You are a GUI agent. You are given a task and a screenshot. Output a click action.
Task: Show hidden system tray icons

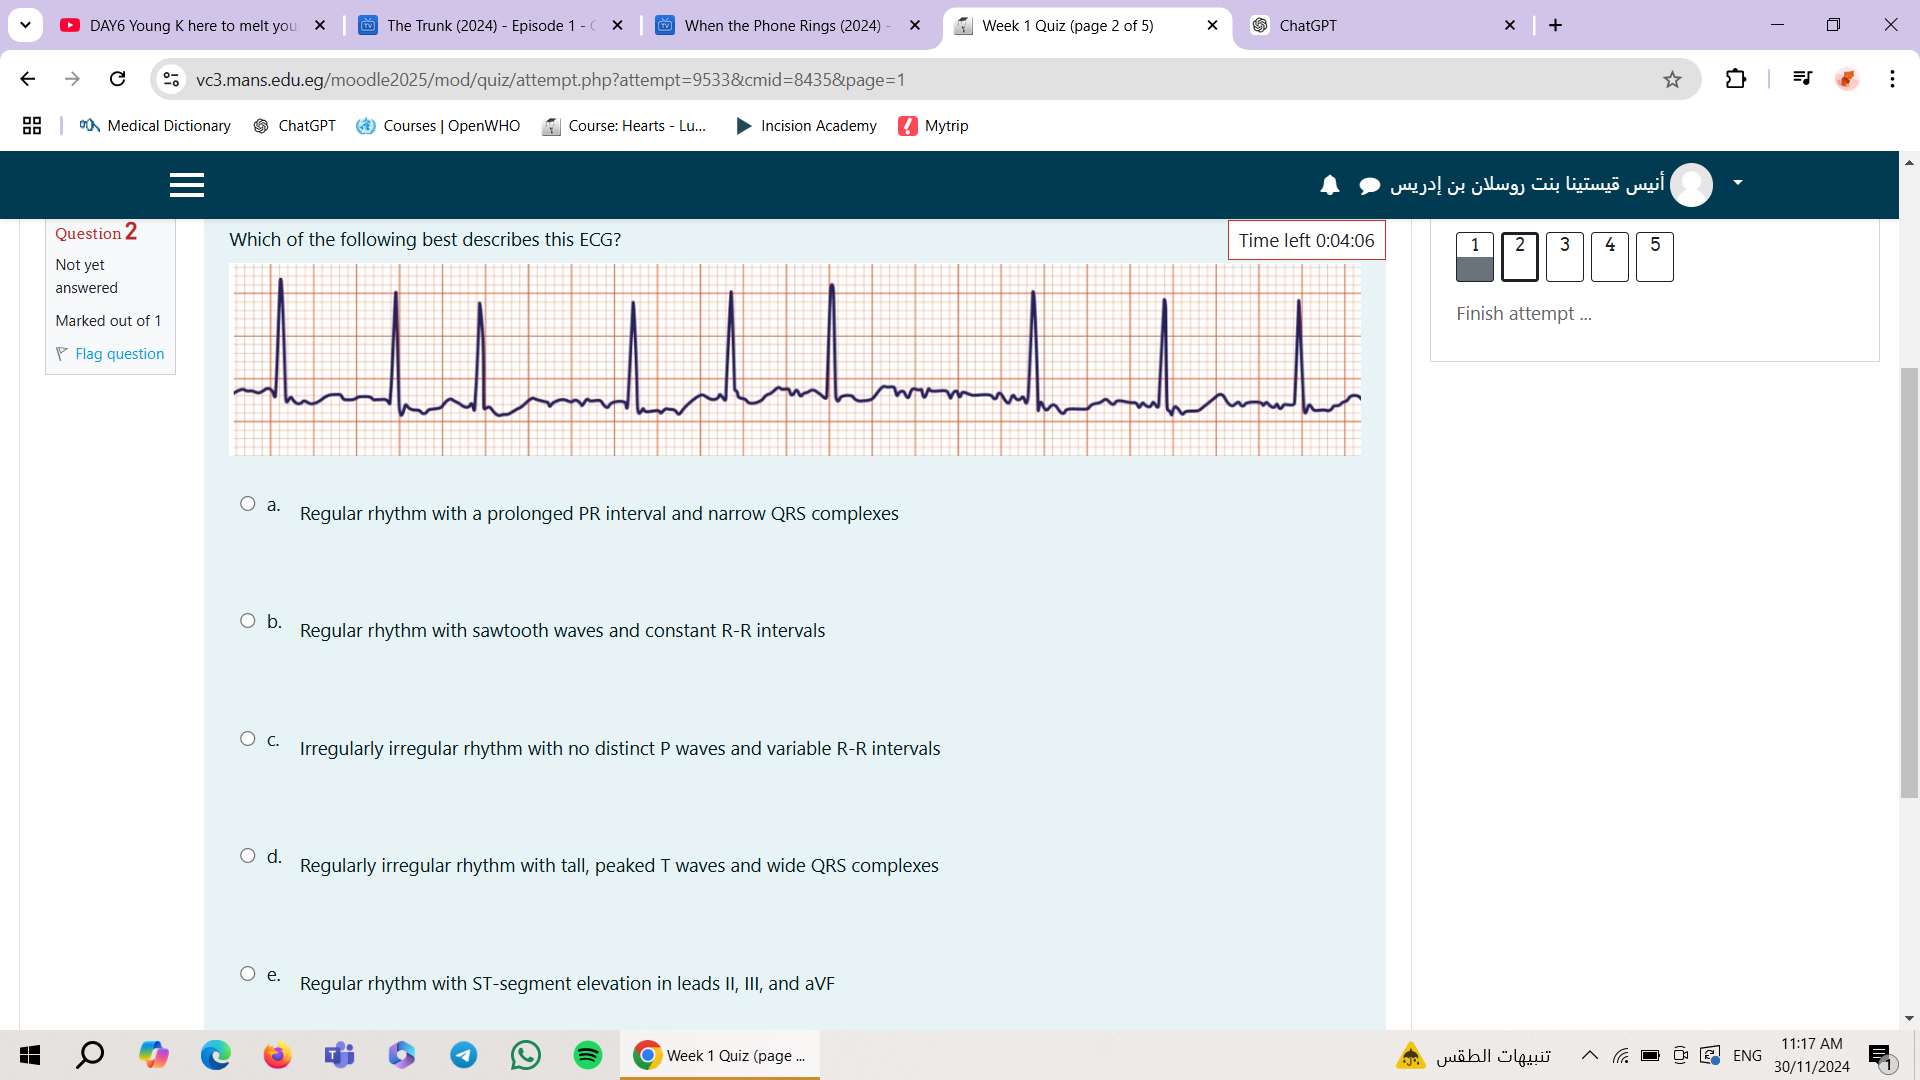coord(1589,1055)
